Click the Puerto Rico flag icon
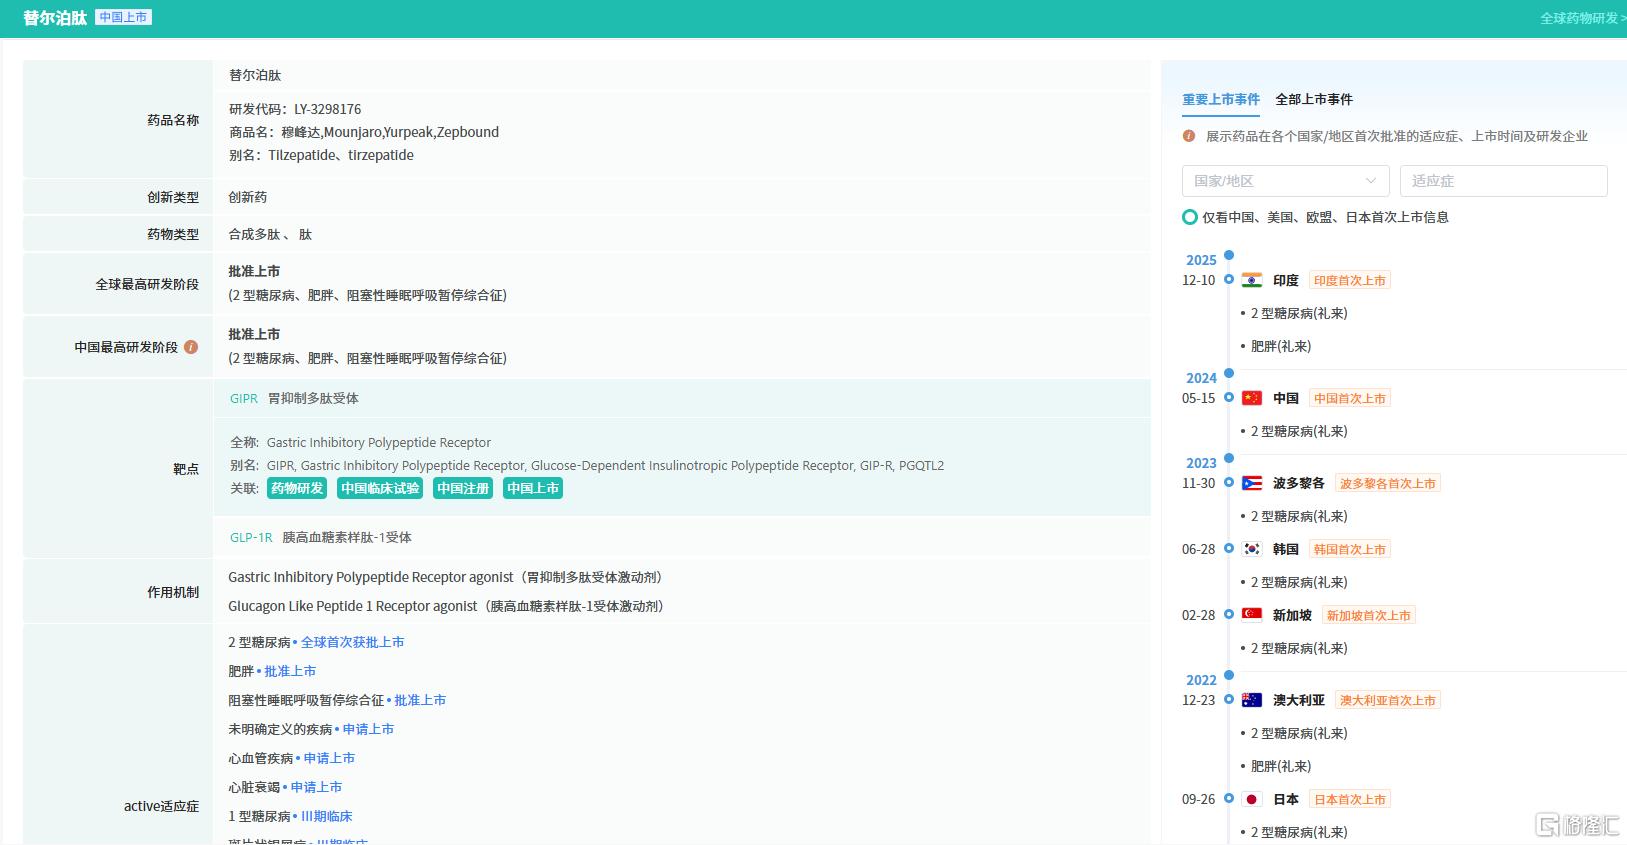1627x845 pixels. click(x=1252, y=483)
